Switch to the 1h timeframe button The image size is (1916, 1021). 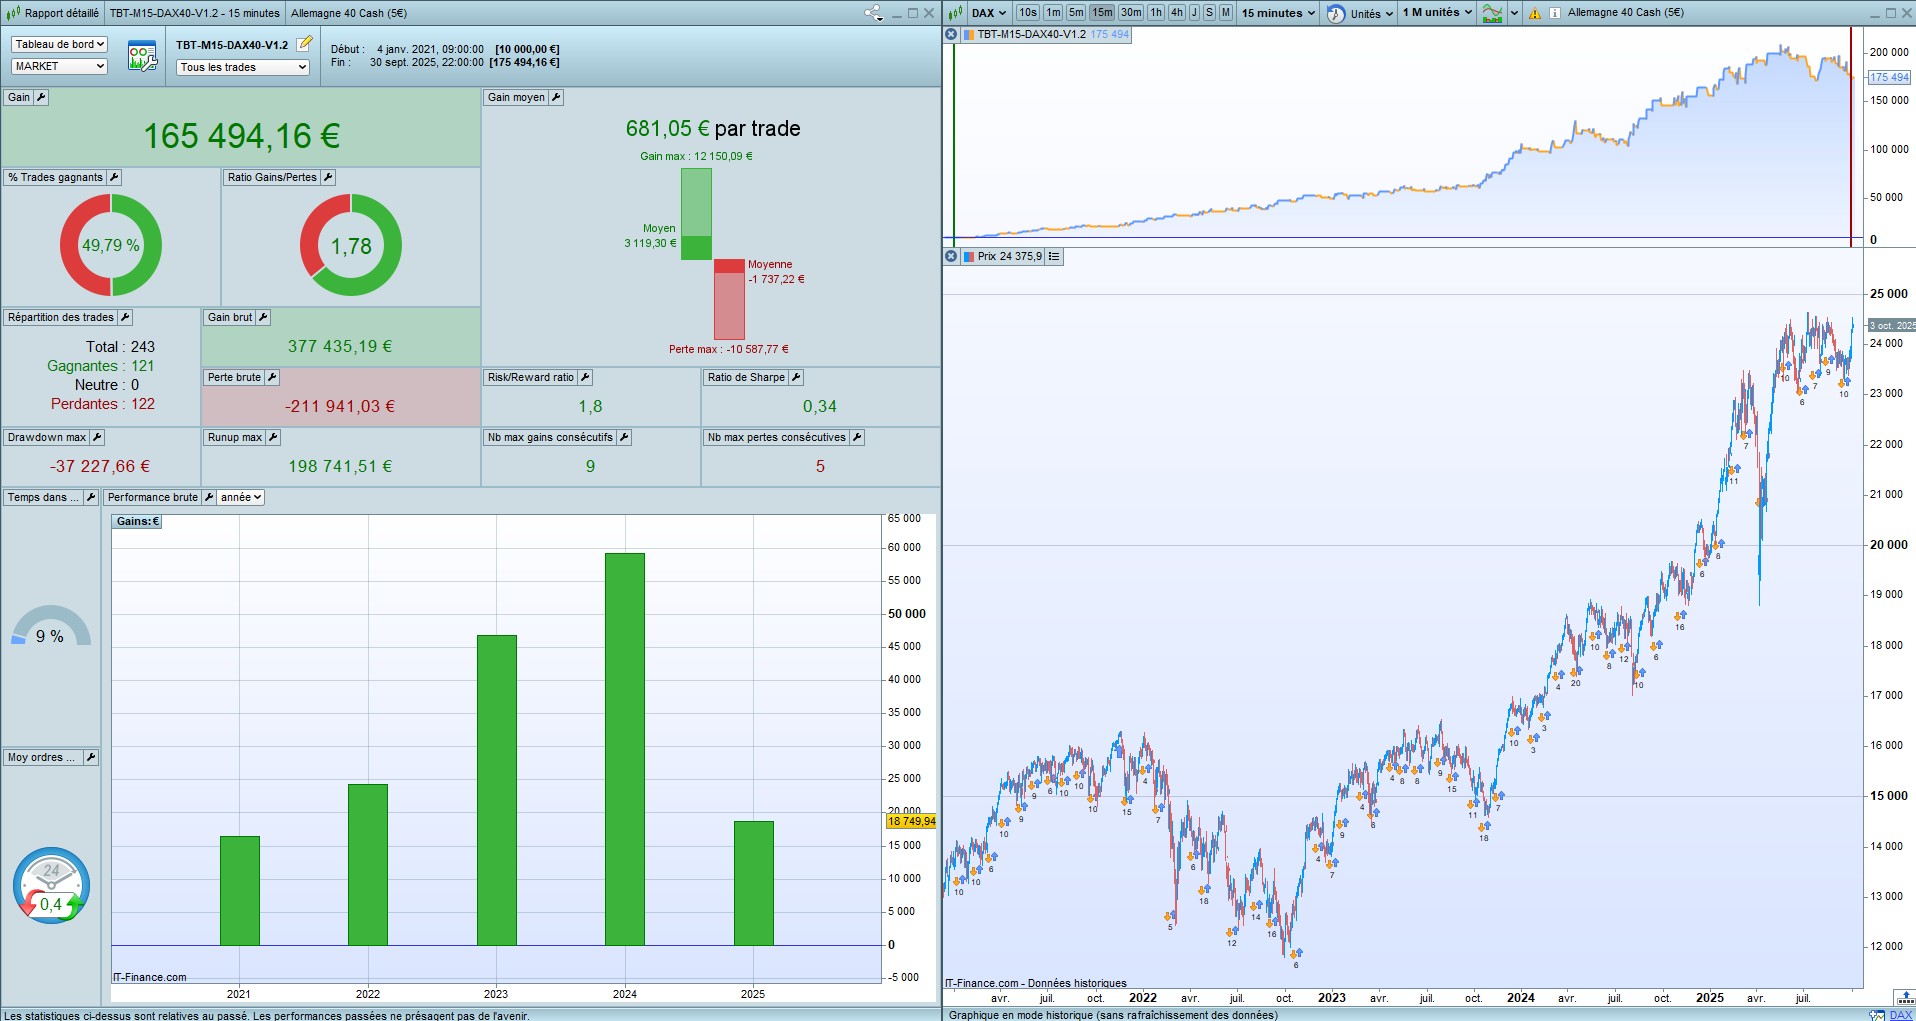[x=1156, y=13]
